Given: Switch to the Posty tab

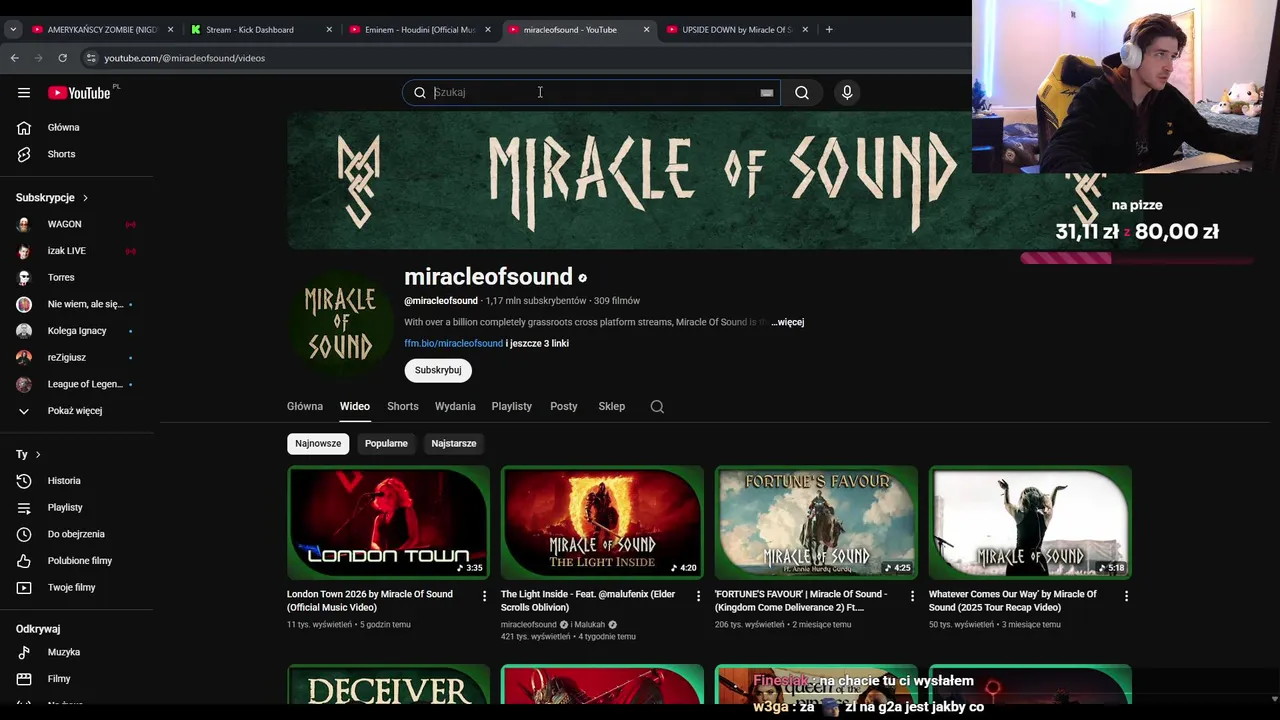Looking at the screenshot, I should 564,406.
